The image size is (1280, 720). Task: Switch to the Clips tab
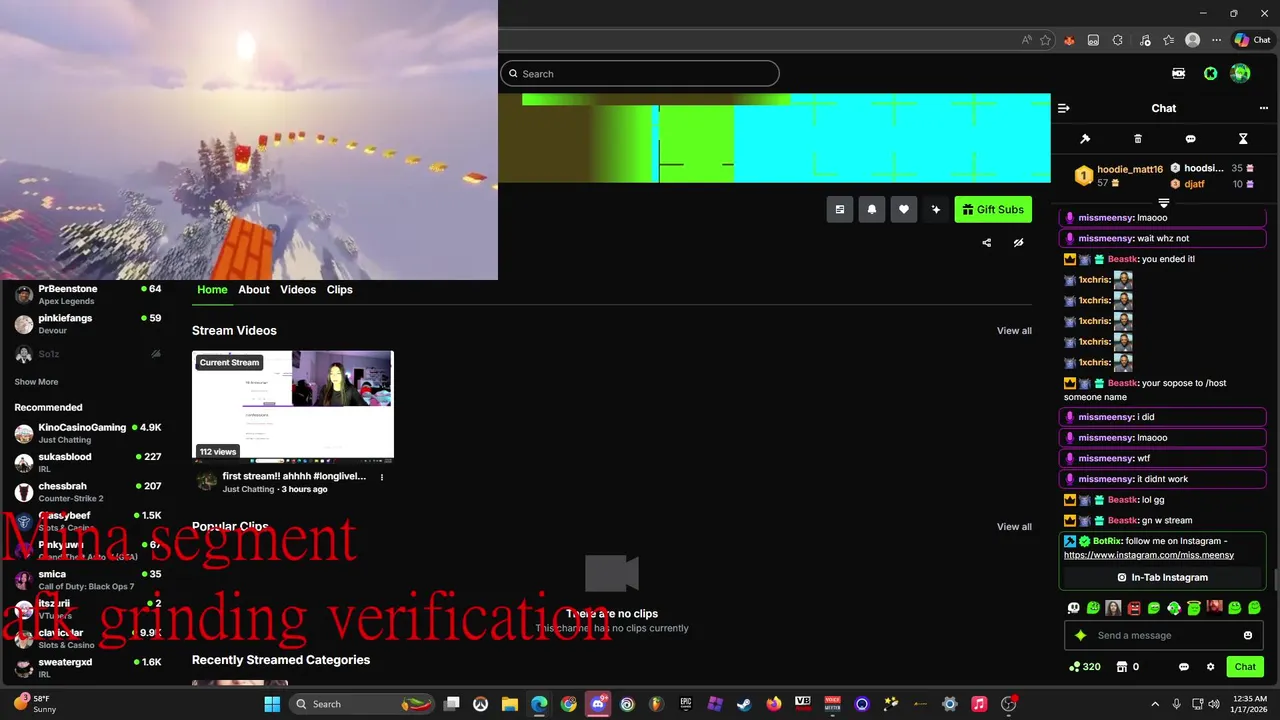pyautogui.click(x=340, y=290)
